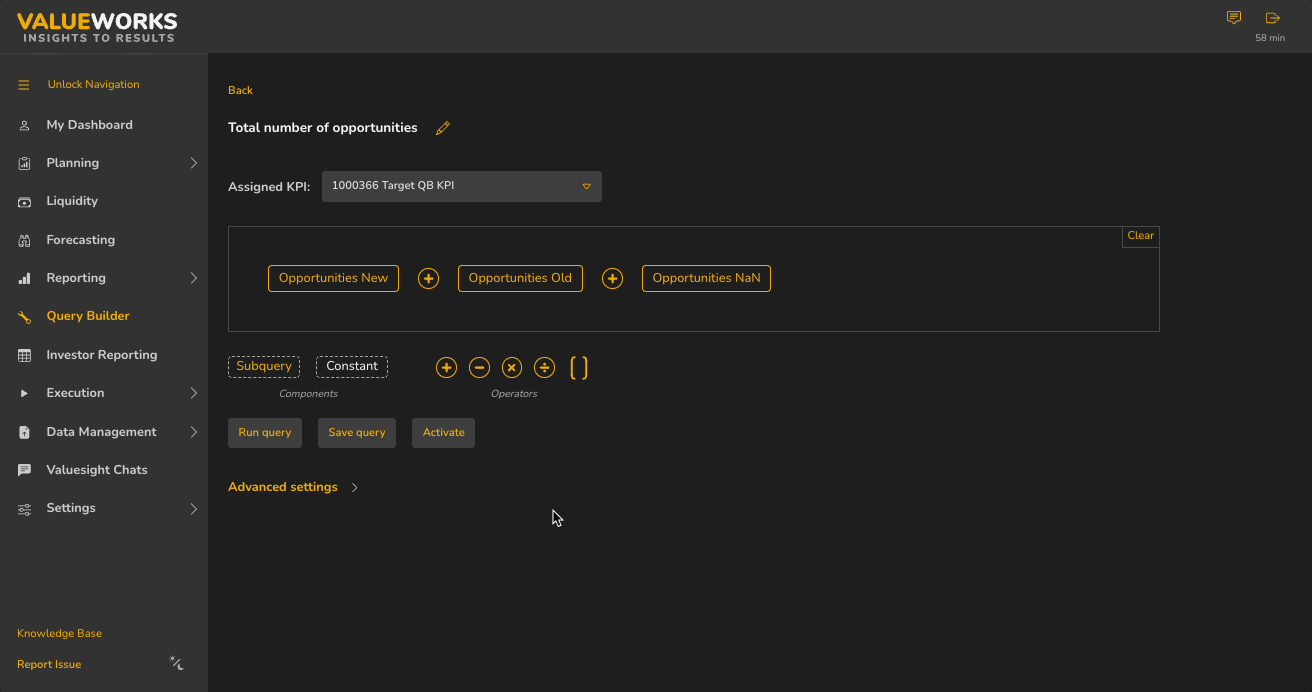Go to Liquidity page
Screen dimensions: 1312x692
[x=72, y=201]
